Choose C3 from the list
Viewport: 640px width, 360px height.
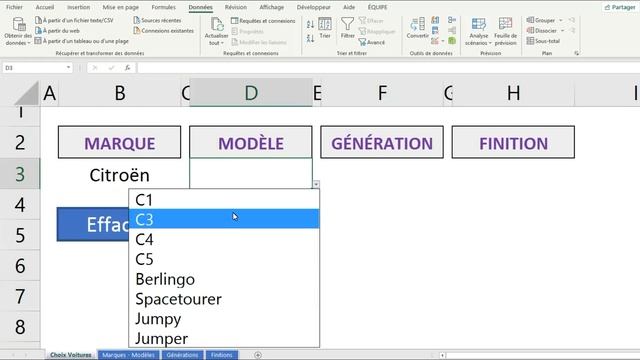point(224,219)
